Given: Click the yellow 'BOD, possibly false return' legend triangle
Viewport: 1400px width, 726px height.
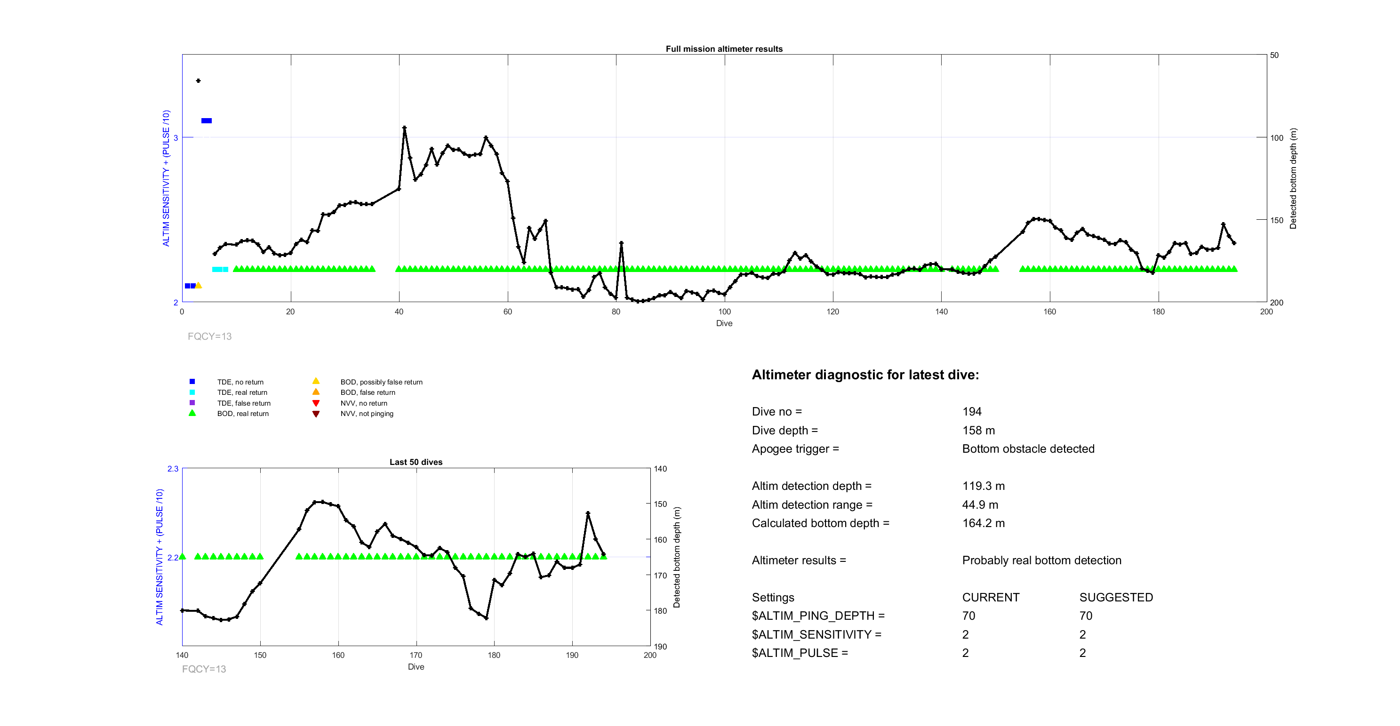Looking at the screenshot, I should (x=316, y=381).
